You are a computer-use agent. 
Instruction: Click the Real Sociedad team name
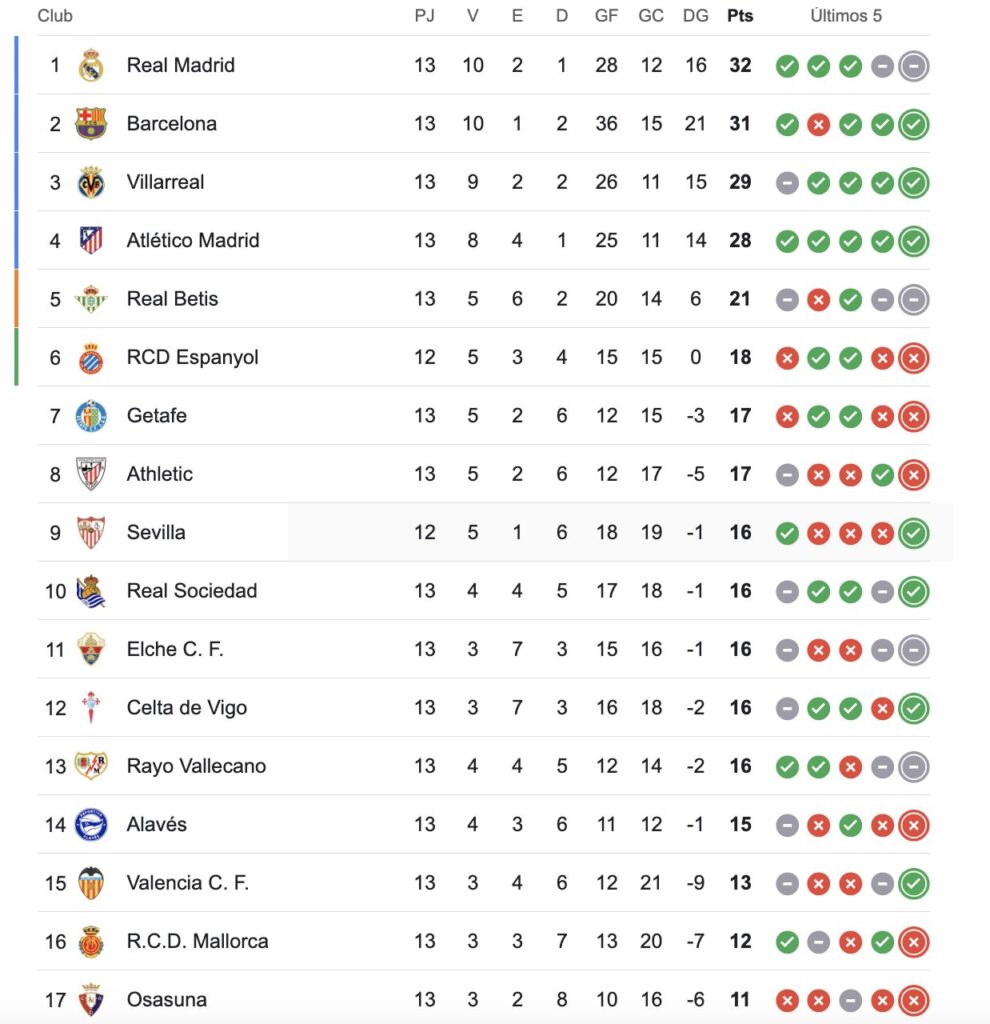191,591
